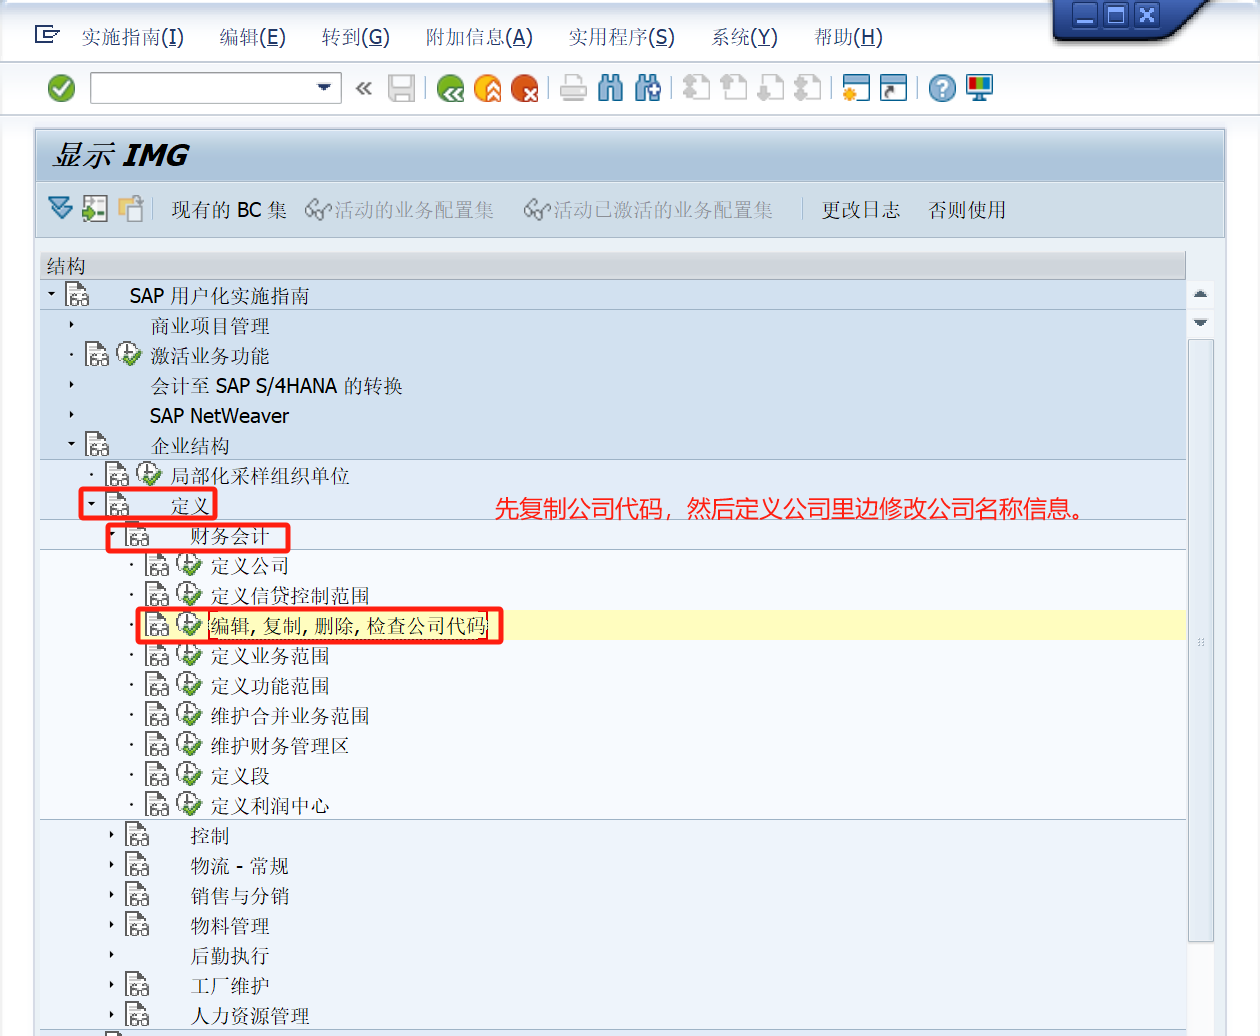Click the 现有的 BC 集 button
The width and height of the screenshot is (1260, 1036).
click(229, 210)
